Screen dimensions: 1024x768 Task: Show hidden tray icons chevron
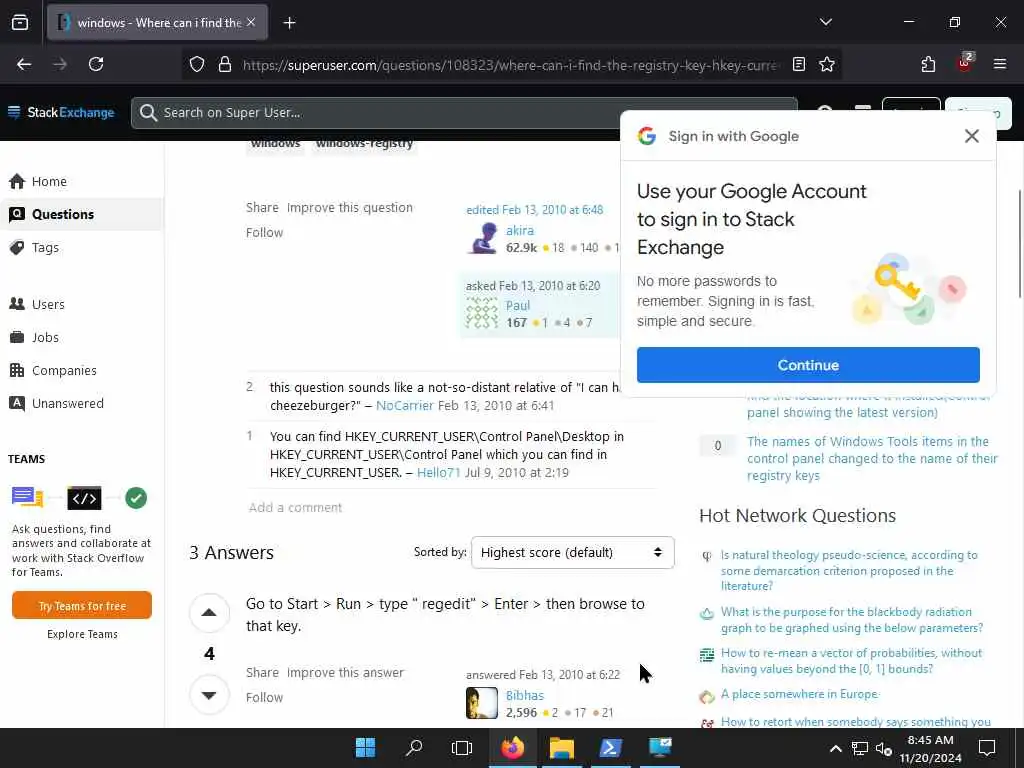tap(835, 748)
